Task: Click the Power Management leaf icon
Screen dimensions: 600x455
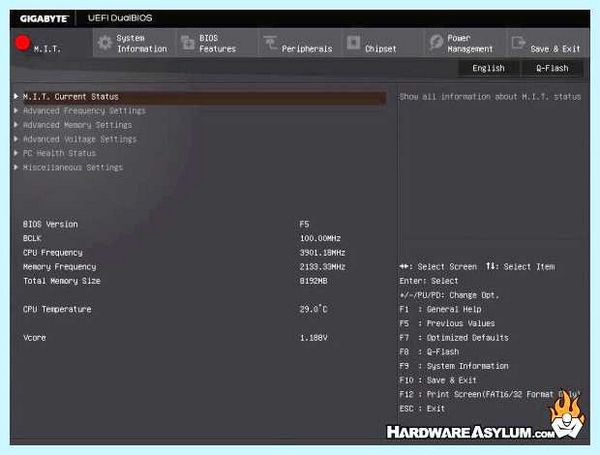Action: [x=436, y=42]
